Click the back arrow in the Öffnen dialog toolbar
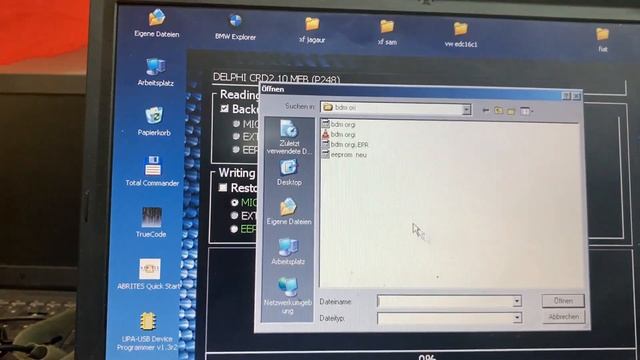 point(486,110)
